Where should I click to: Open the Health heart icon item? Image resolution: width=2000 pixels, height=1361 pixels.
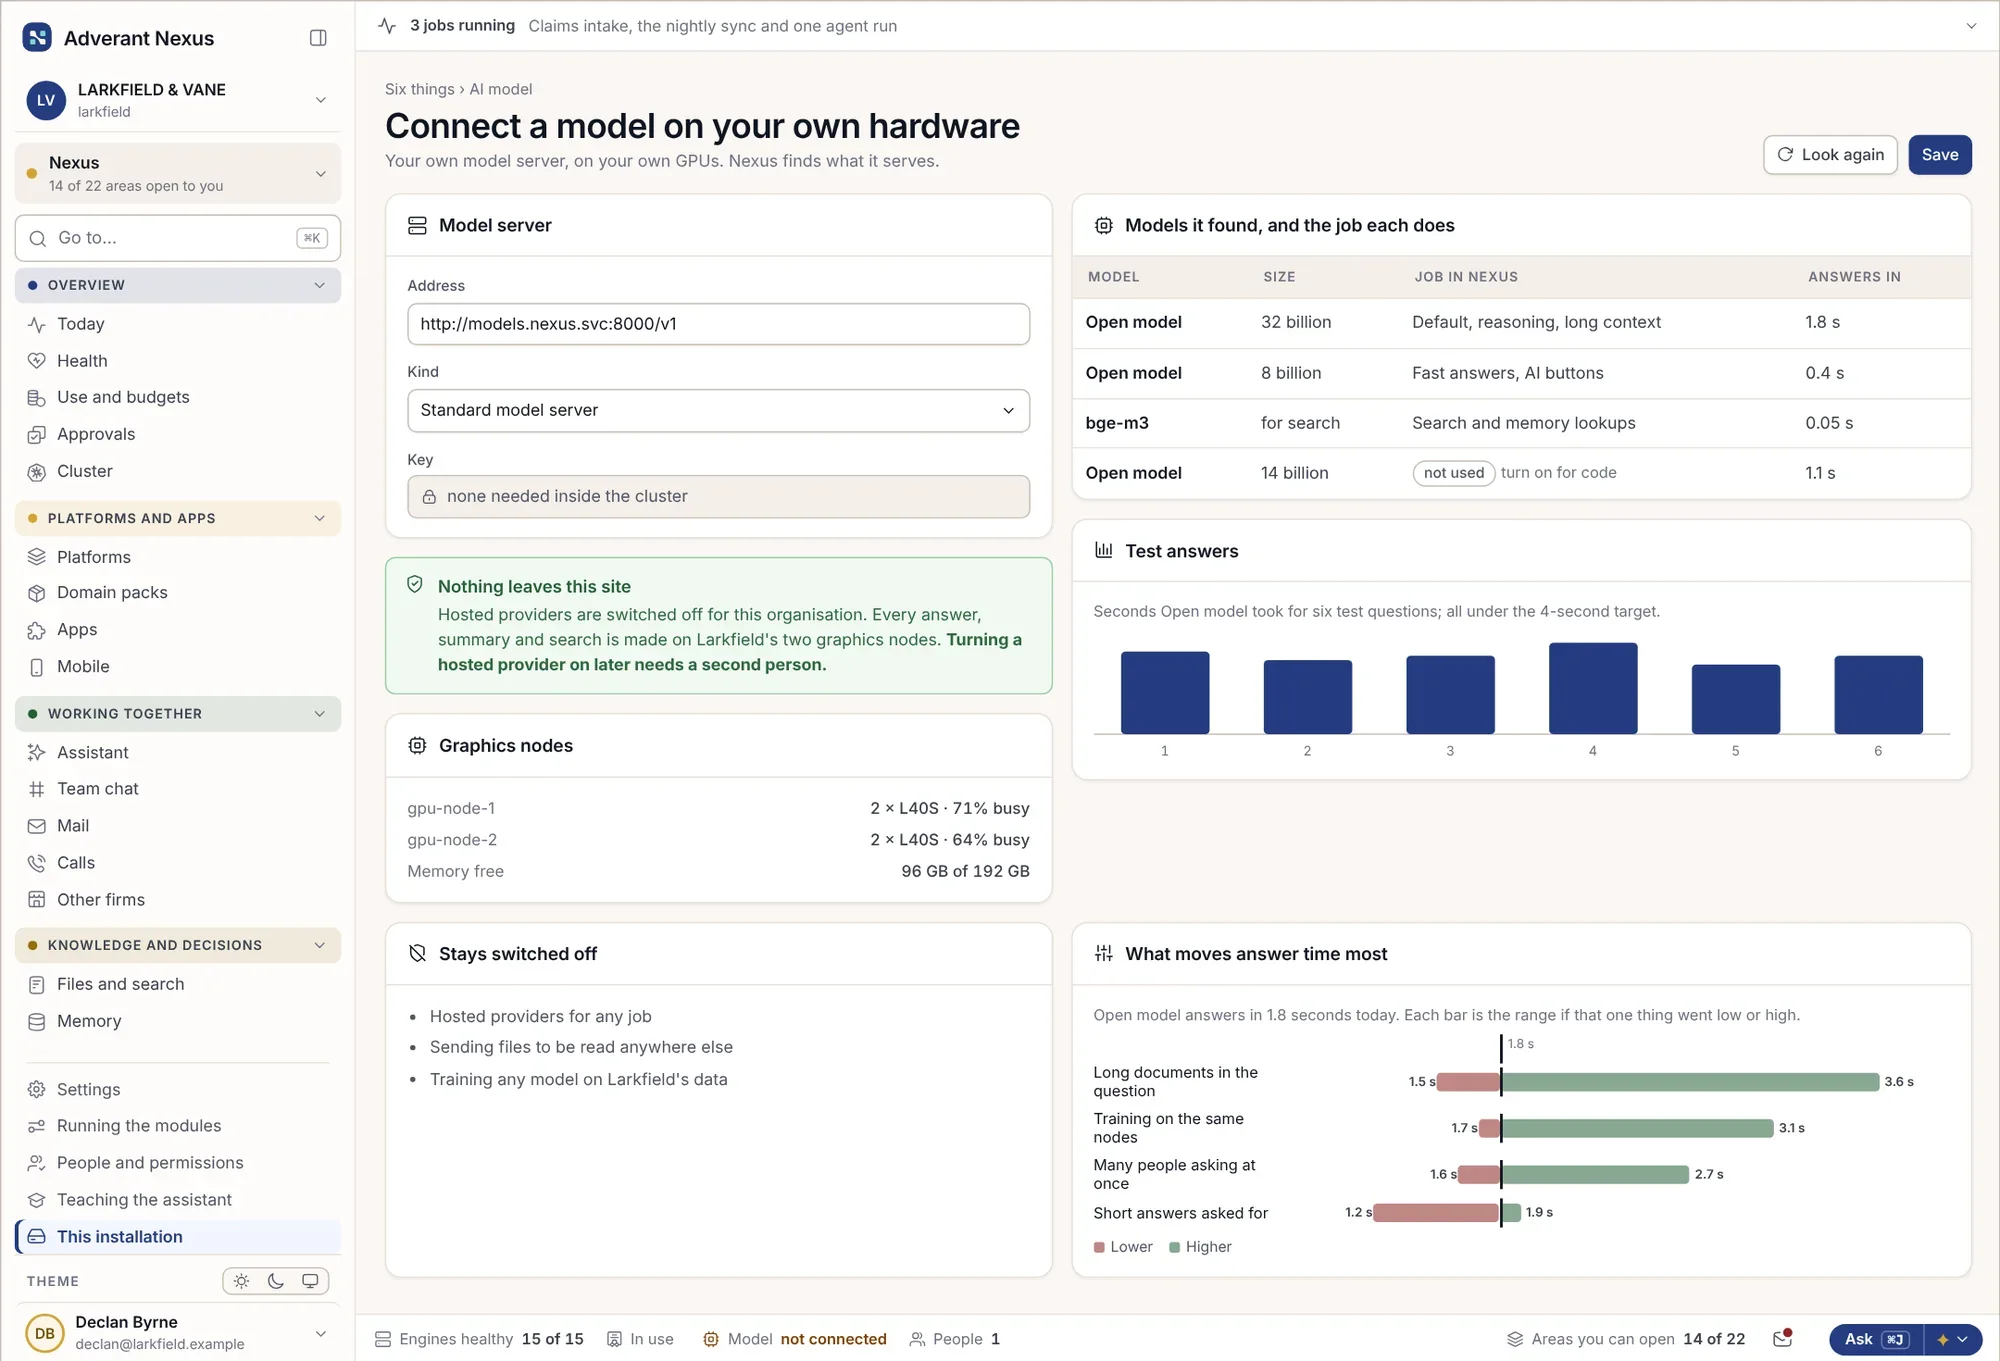tap(36, 361)
